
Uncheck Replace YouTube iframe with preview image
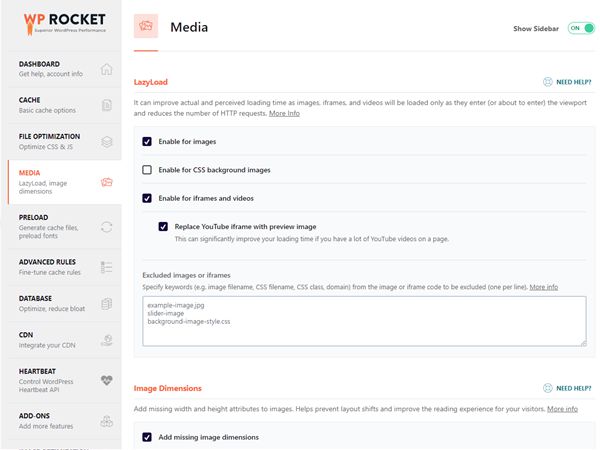tap(163, 227)
